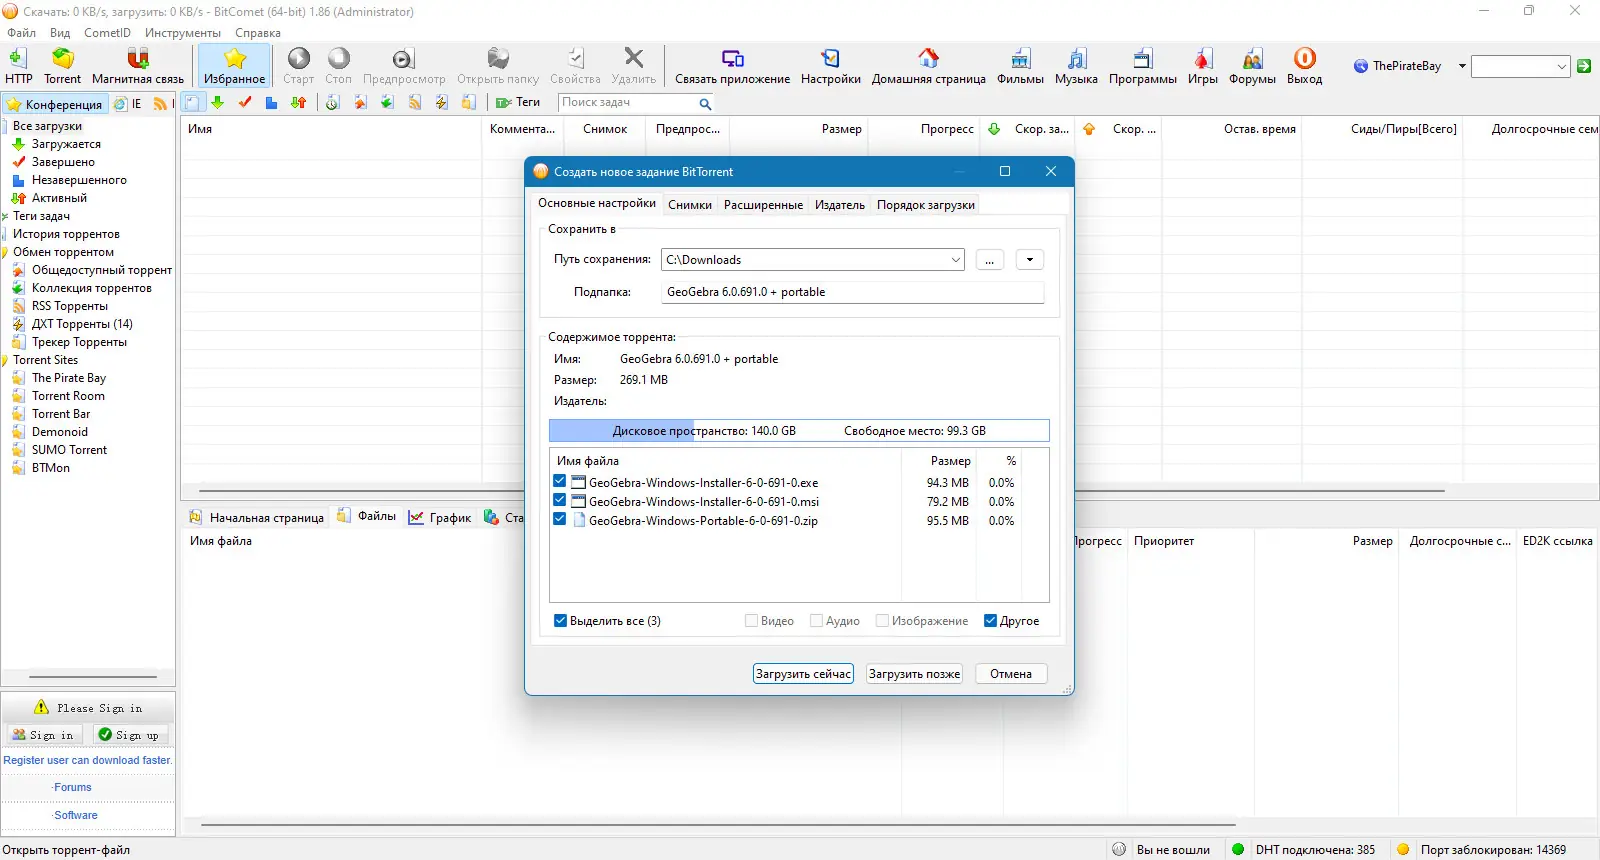The height and width of the screenshot is (860, 1600).
Task: Click the Подпапка subfolder name field
Action: point(852,292)
